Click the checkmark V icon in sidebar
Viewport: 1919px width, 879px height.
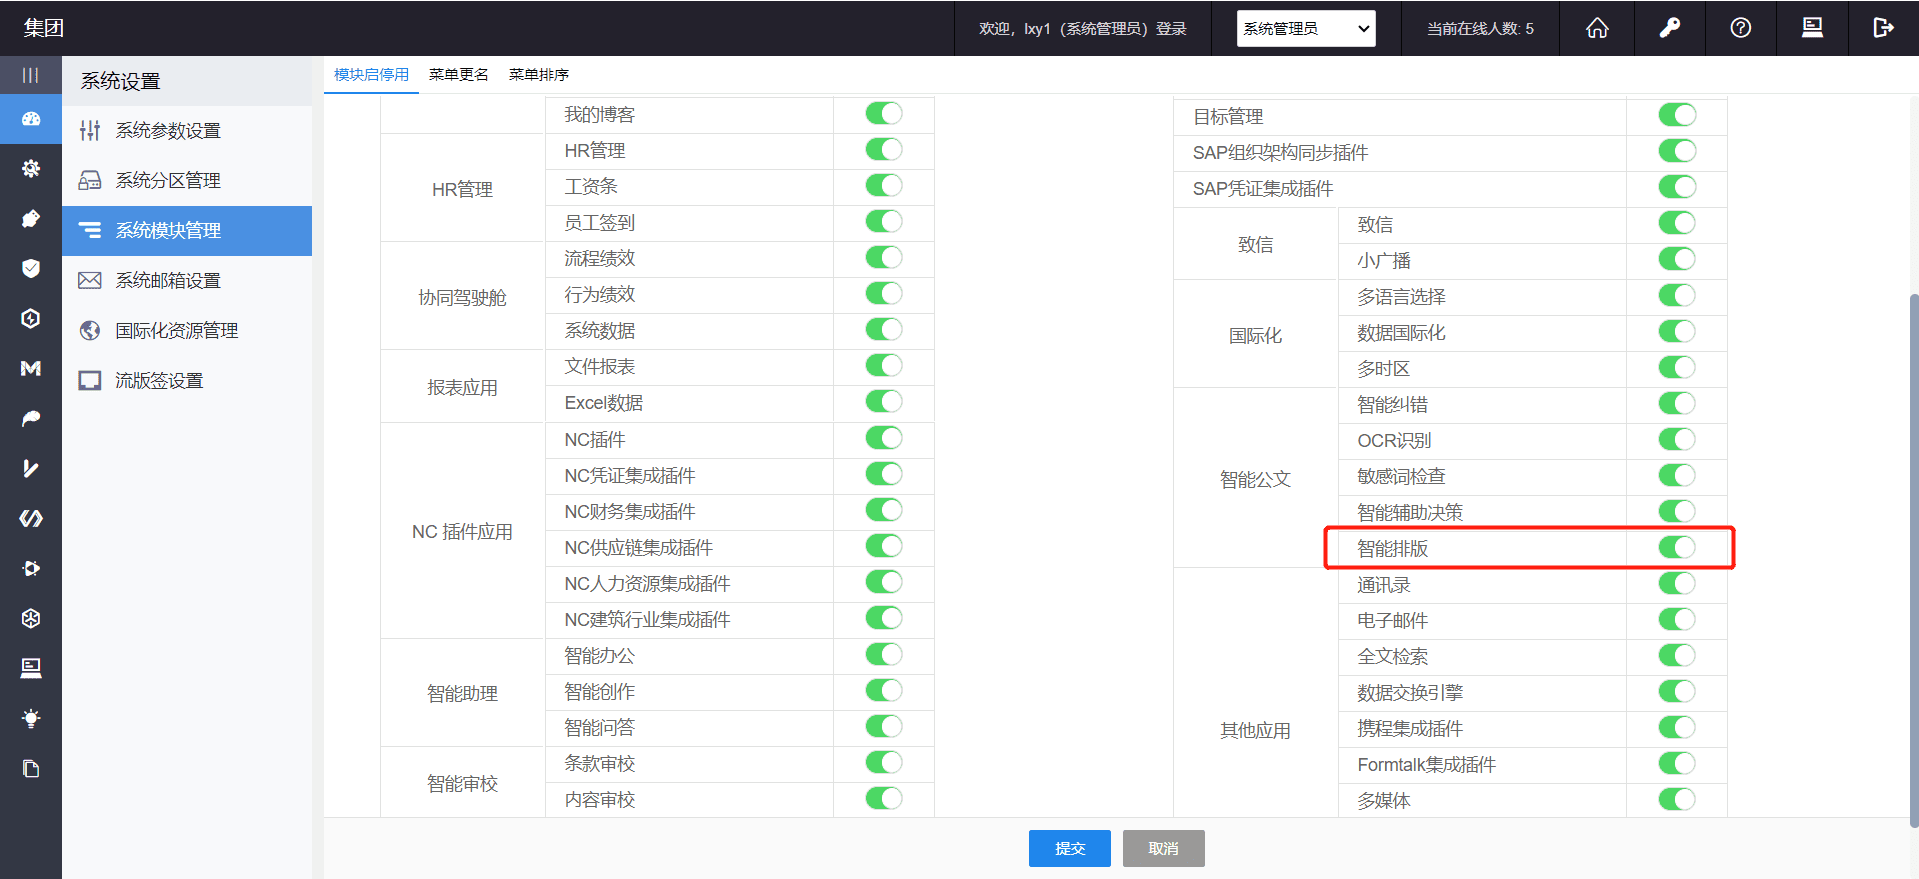click(31, 468)
